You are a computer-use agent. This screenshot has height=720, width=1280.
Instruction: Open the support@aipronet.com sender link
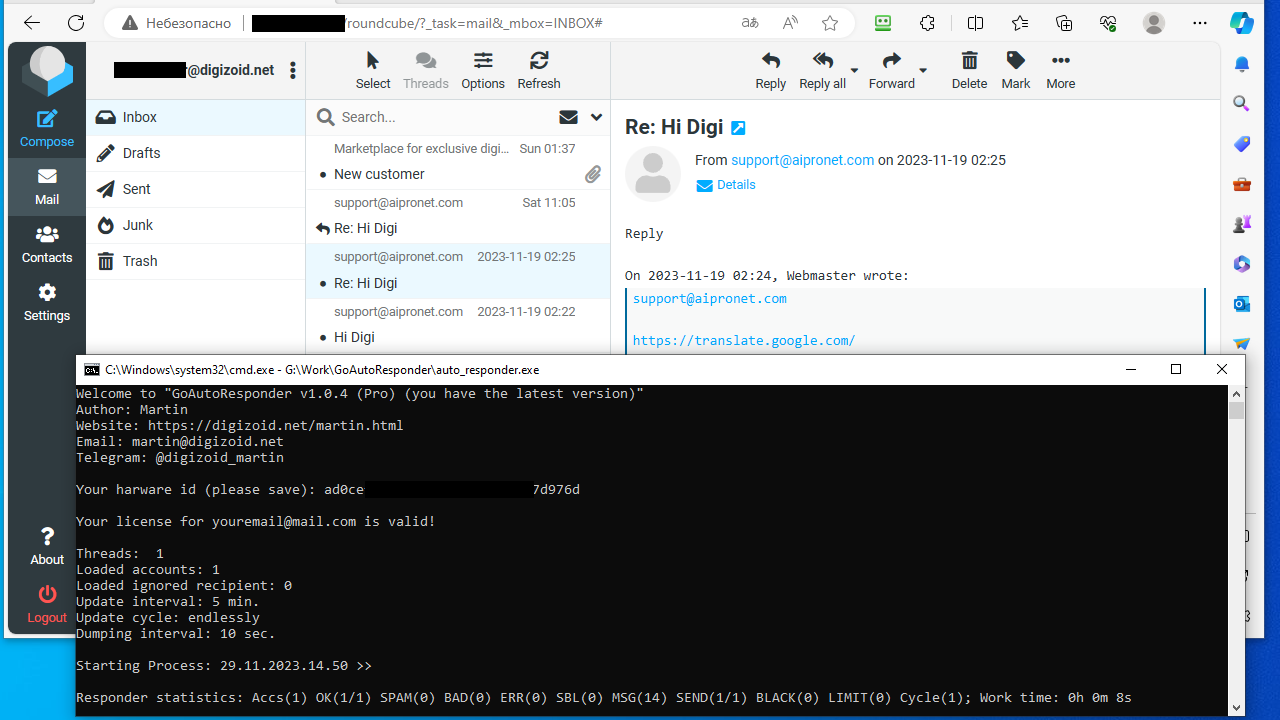802,160
